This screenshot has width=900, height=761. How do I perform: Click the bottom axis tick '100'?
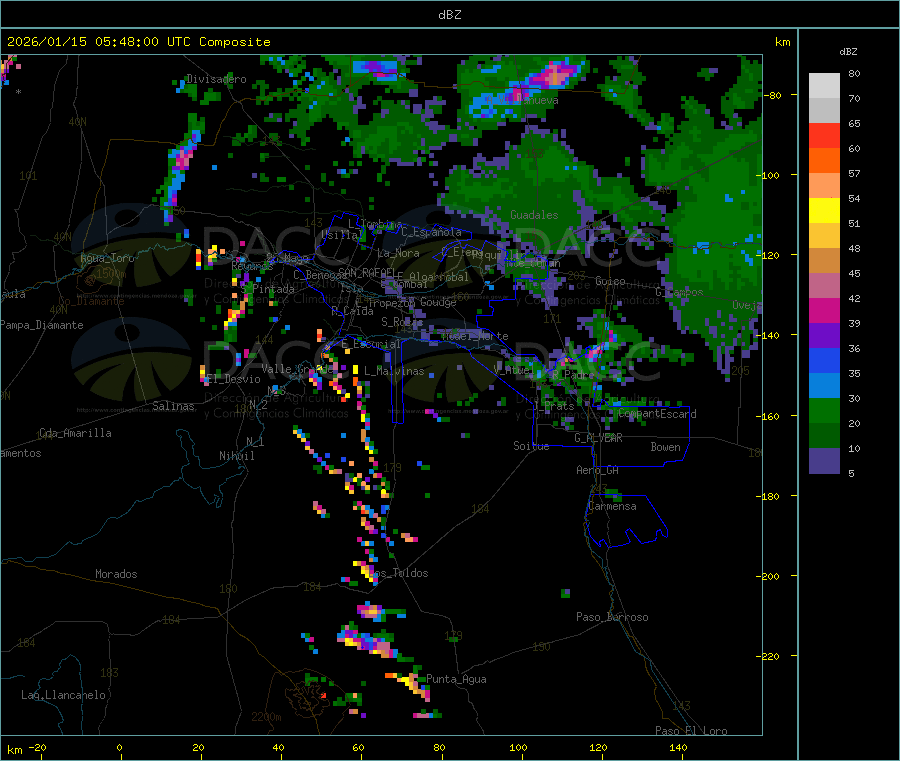518,747
